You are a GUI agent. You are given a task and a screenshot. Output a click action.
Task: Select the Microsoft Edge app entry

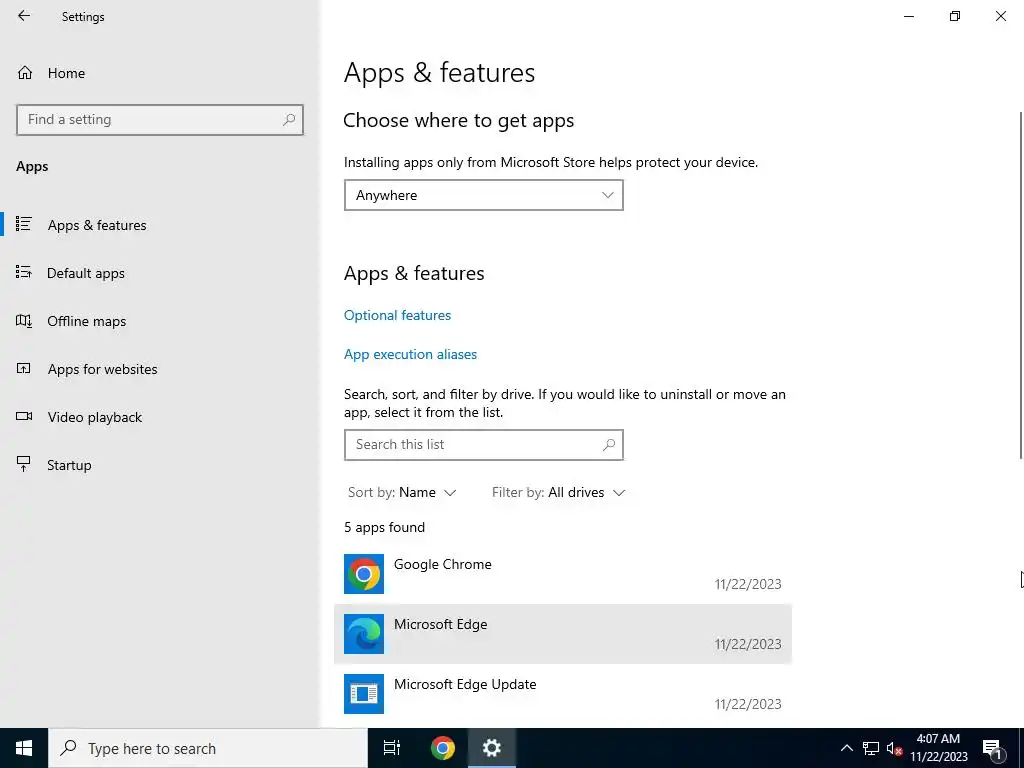(563, 634)
